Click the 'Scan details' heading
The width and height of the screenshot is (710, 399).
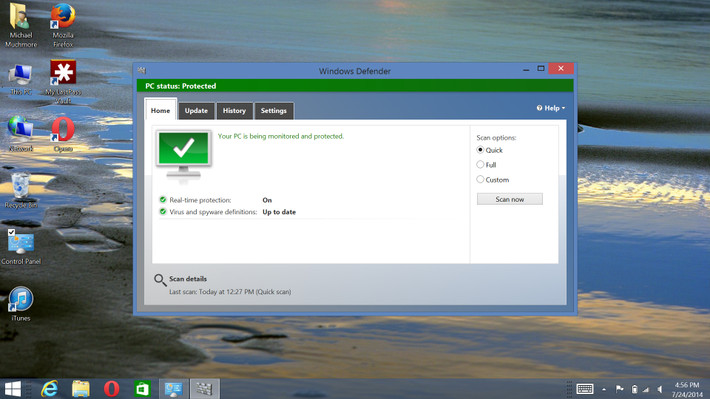[188, 279]
